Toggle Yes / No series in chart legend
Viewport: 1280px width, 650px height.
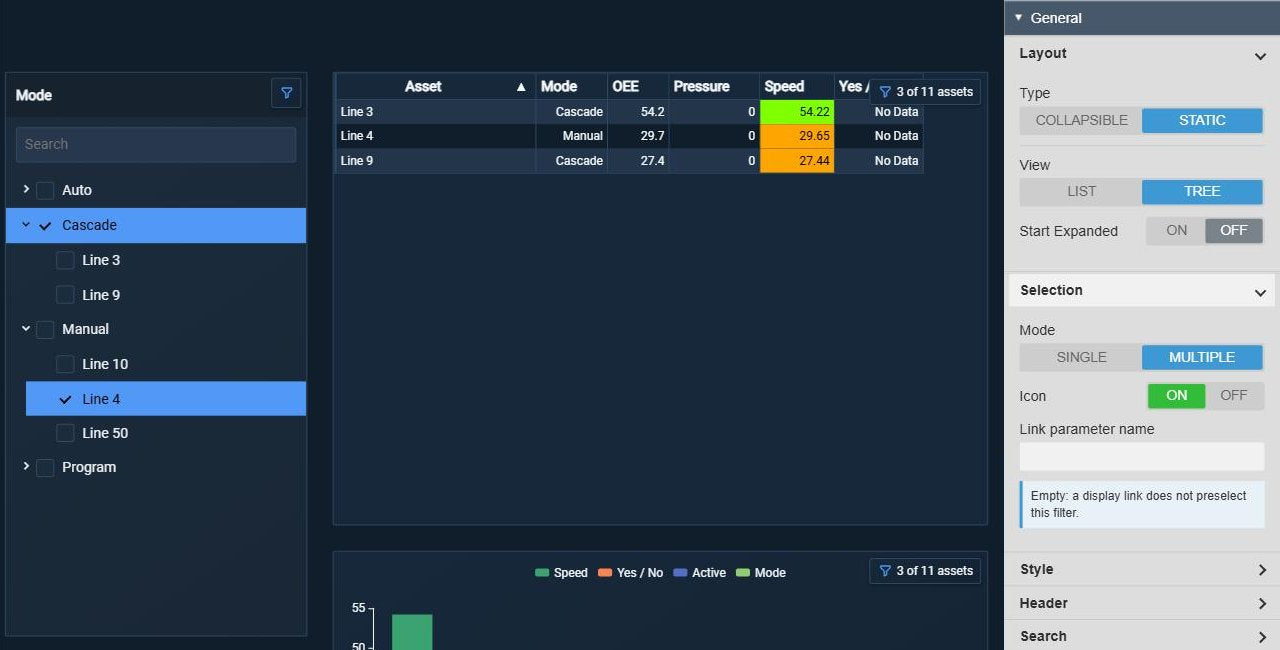pyautogui.click(x=630, y=573)
